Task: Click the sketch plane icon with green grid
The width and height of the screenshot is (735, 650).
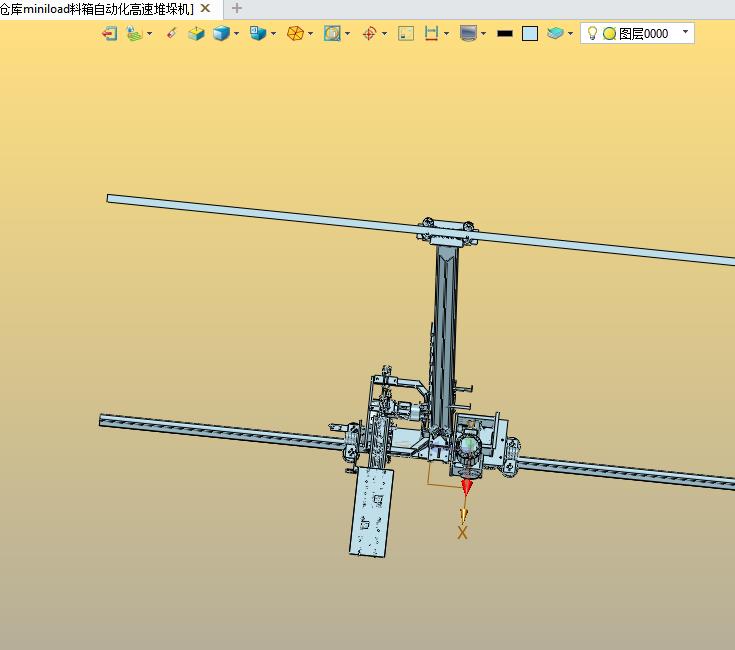Action: click(x=134, y=34)
